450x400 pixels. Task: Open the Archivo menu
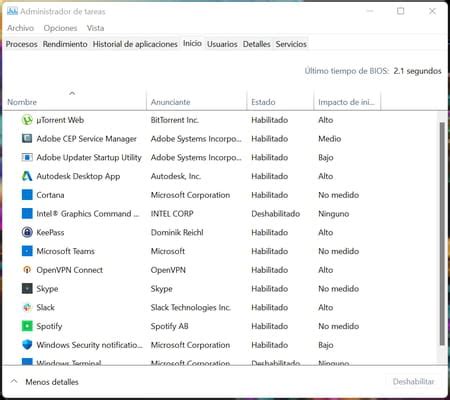coord(20,28)
